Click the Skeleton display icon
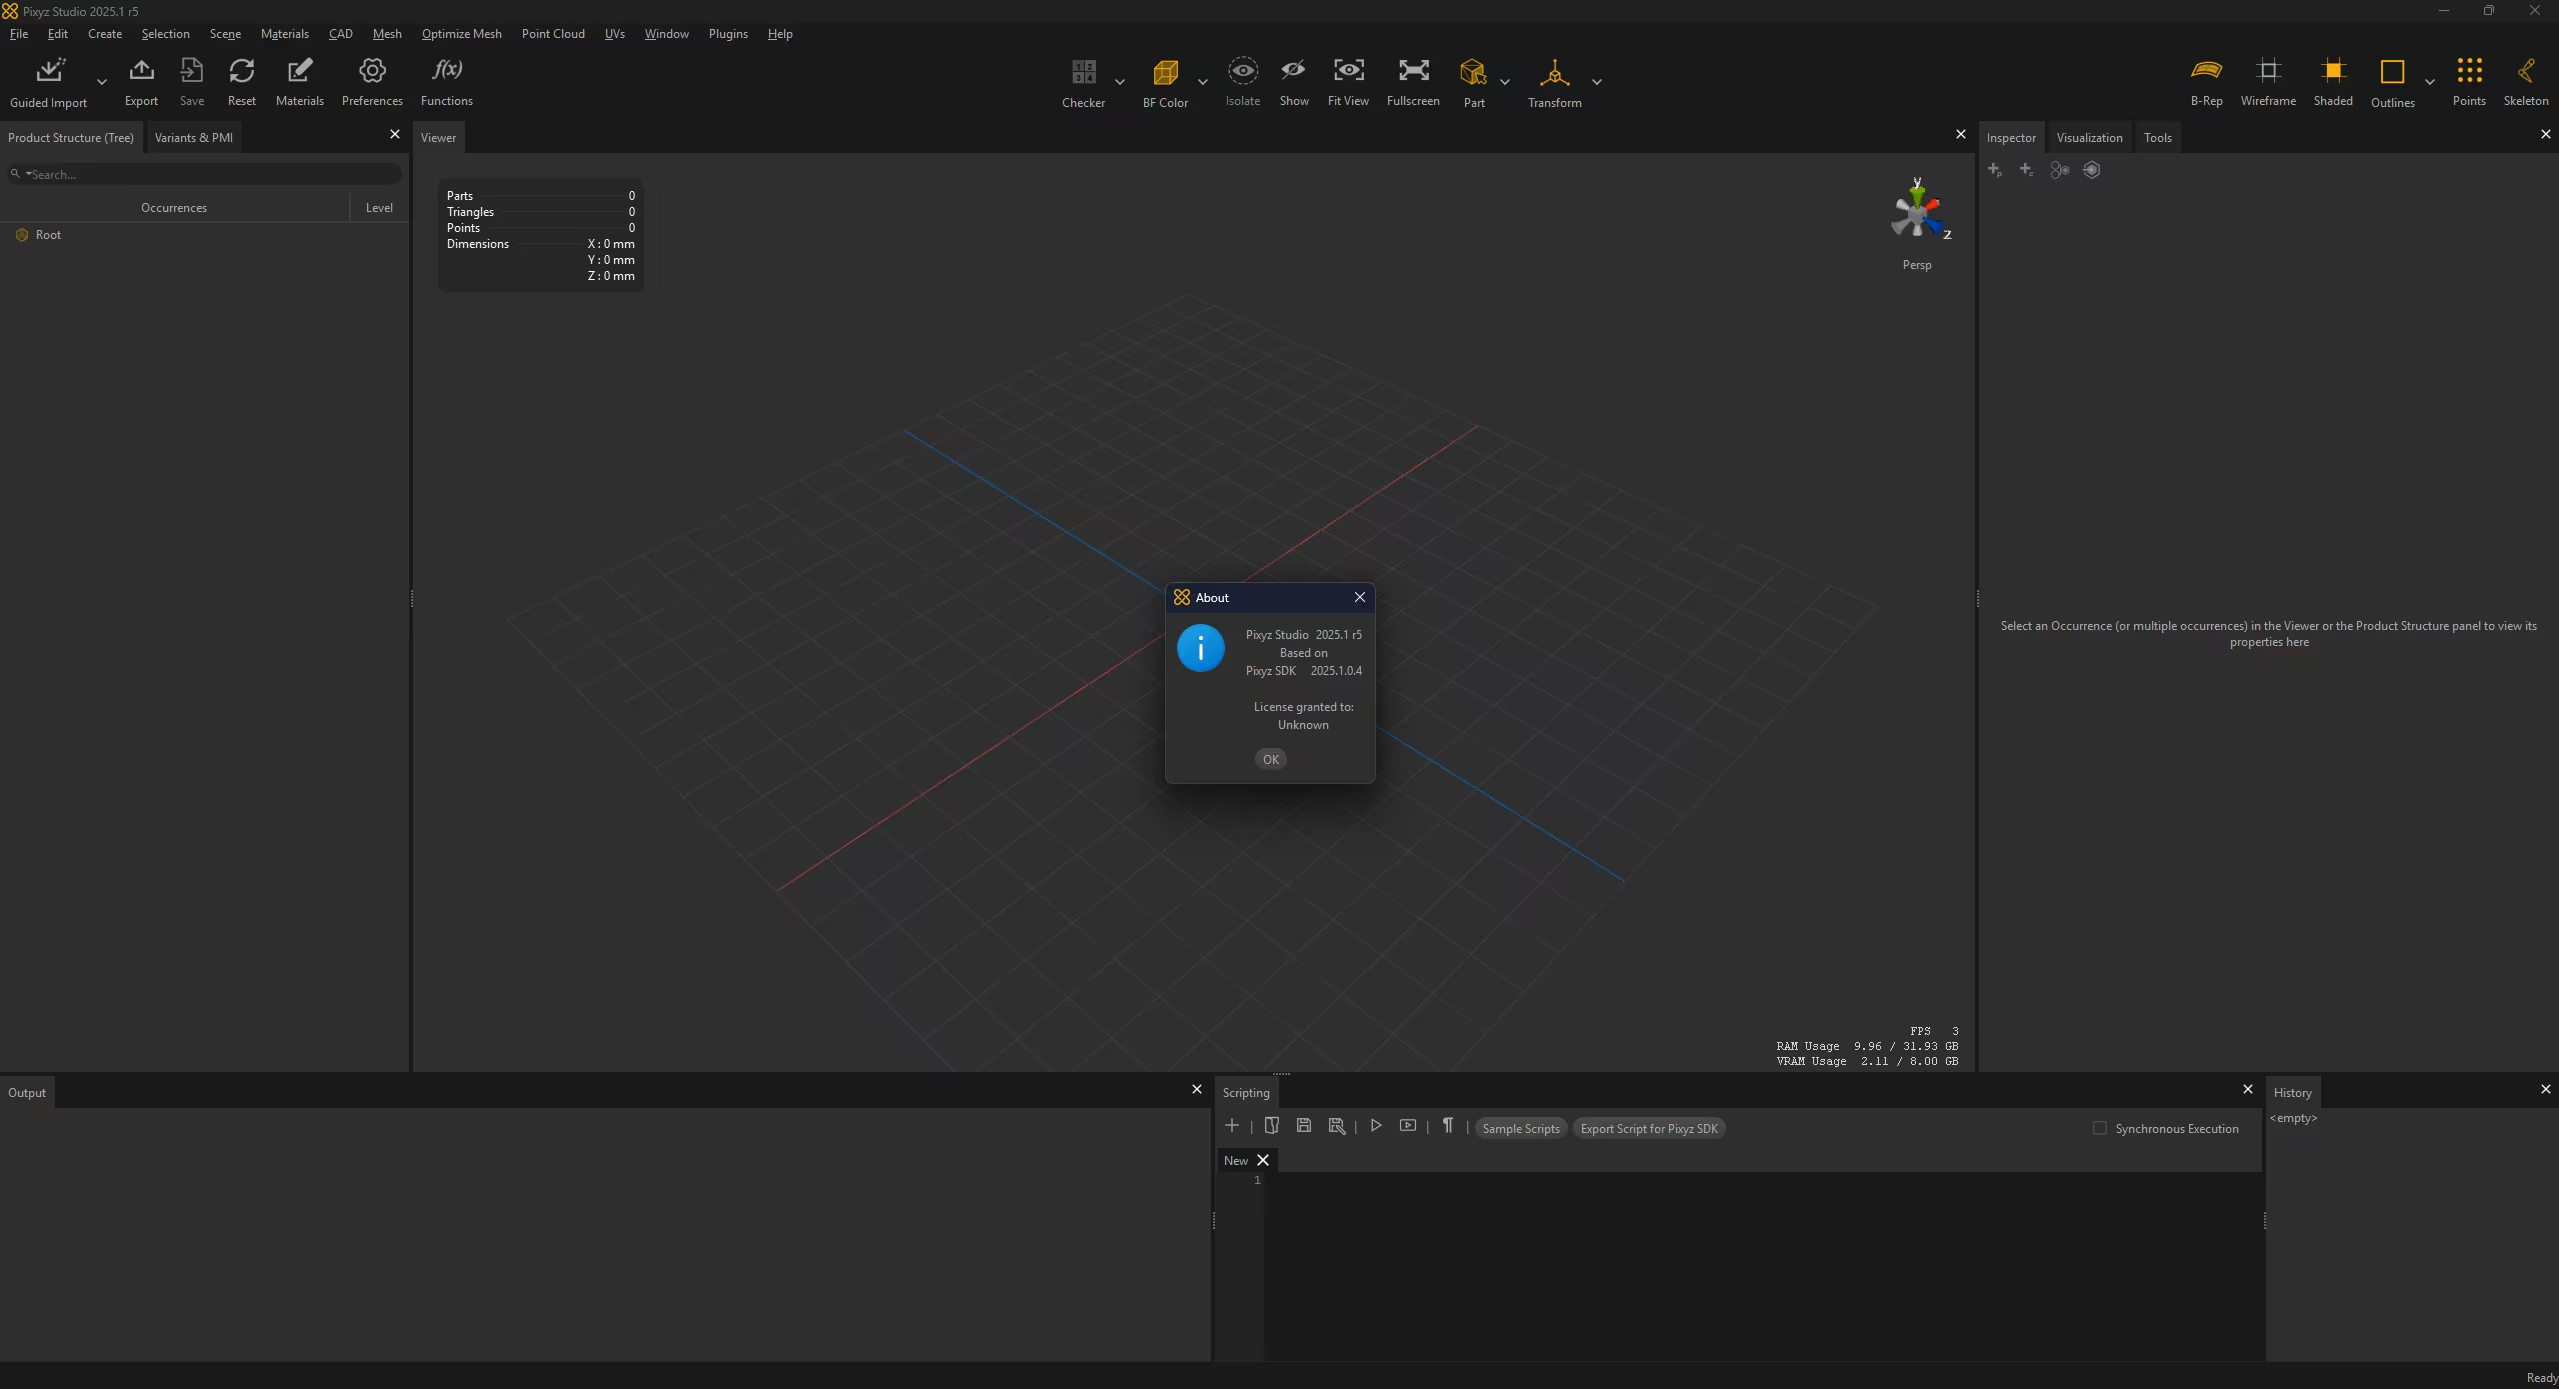 [x=2525, y=71]
